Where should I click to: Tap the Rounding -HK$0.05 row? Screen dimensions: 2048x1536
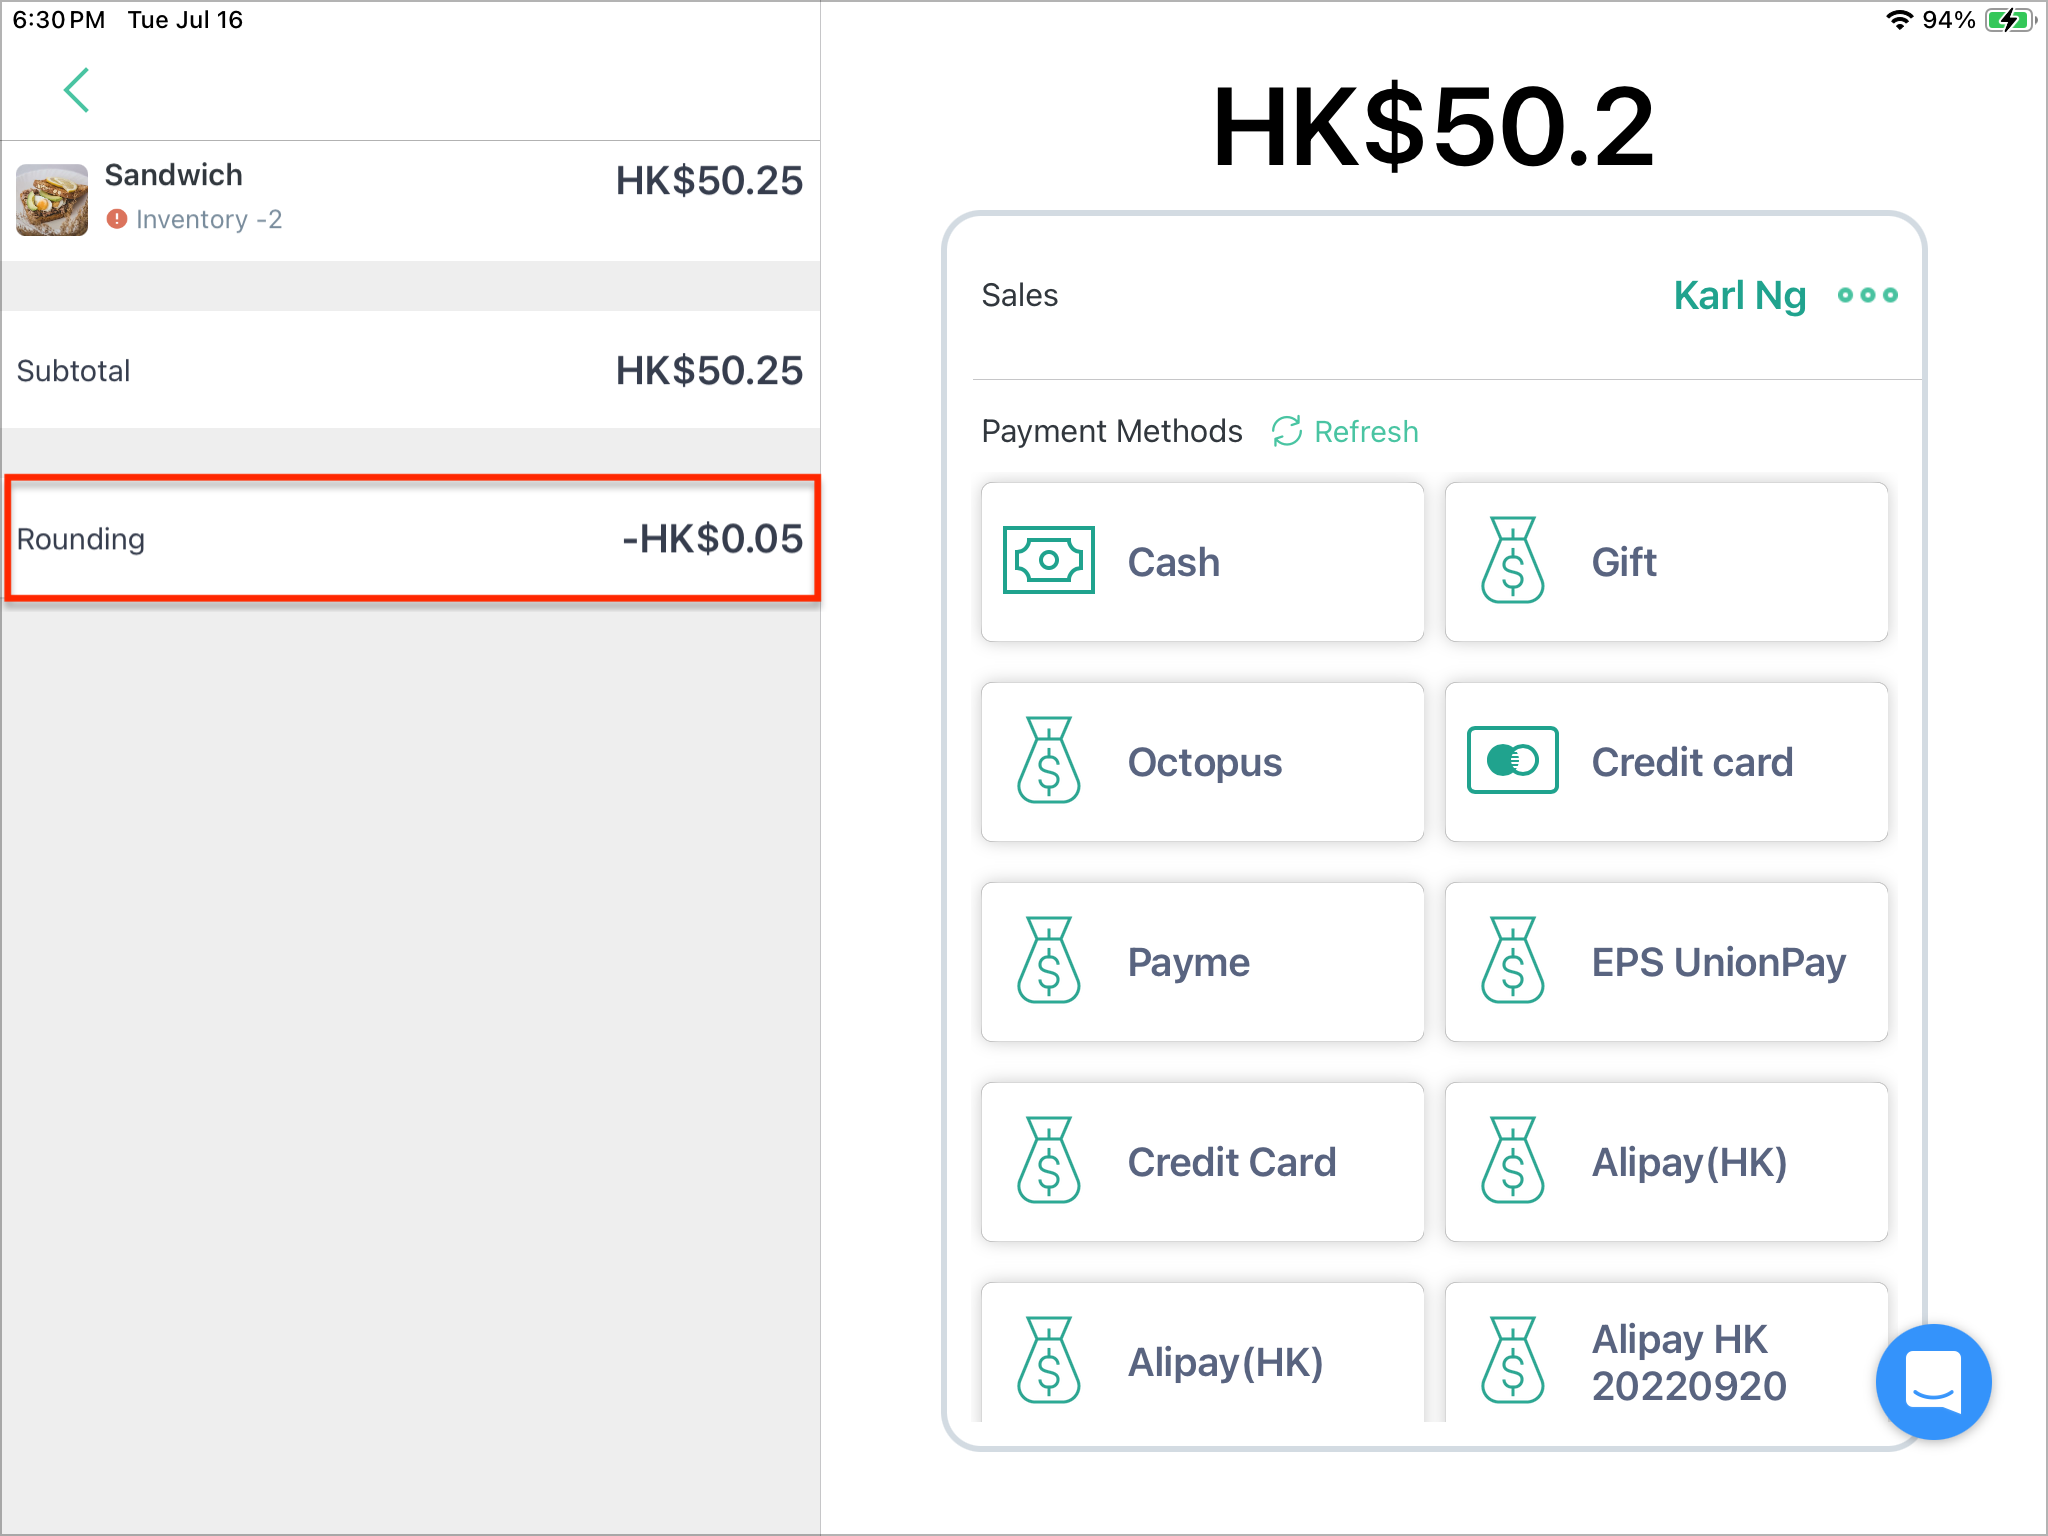click(411, 539)
